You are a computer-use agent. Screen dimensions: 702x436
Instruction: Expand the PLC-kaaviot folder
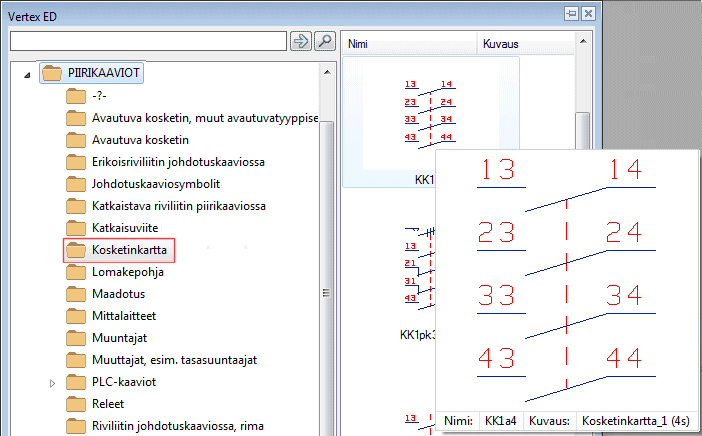click(53, 382)
